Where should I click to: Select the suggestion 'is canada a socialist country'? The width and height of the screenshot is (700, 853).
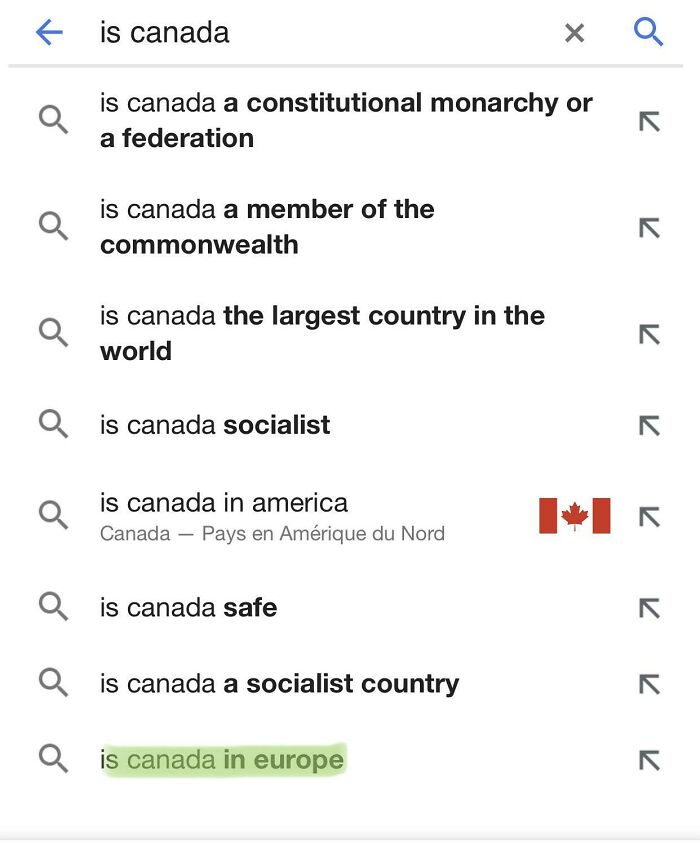point(279,683)
